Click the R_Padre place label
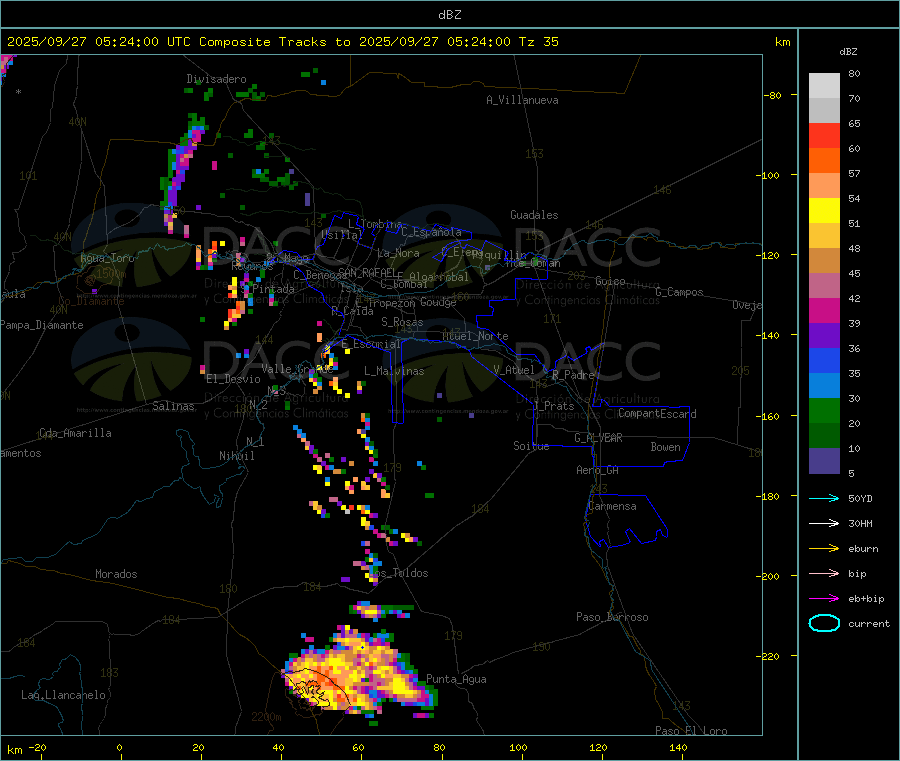Screen dimensions: 900x761 pos(573,375)
